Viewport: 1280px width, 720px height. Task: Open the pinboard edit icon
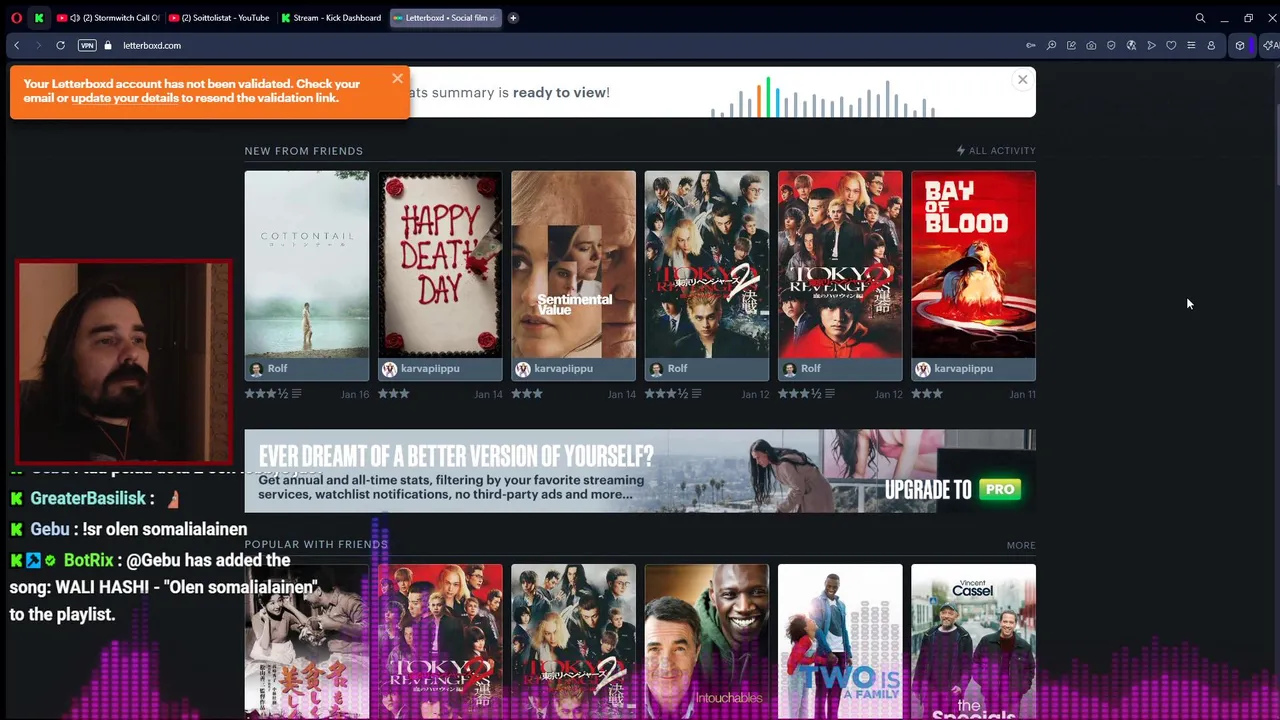(1071, 45)
